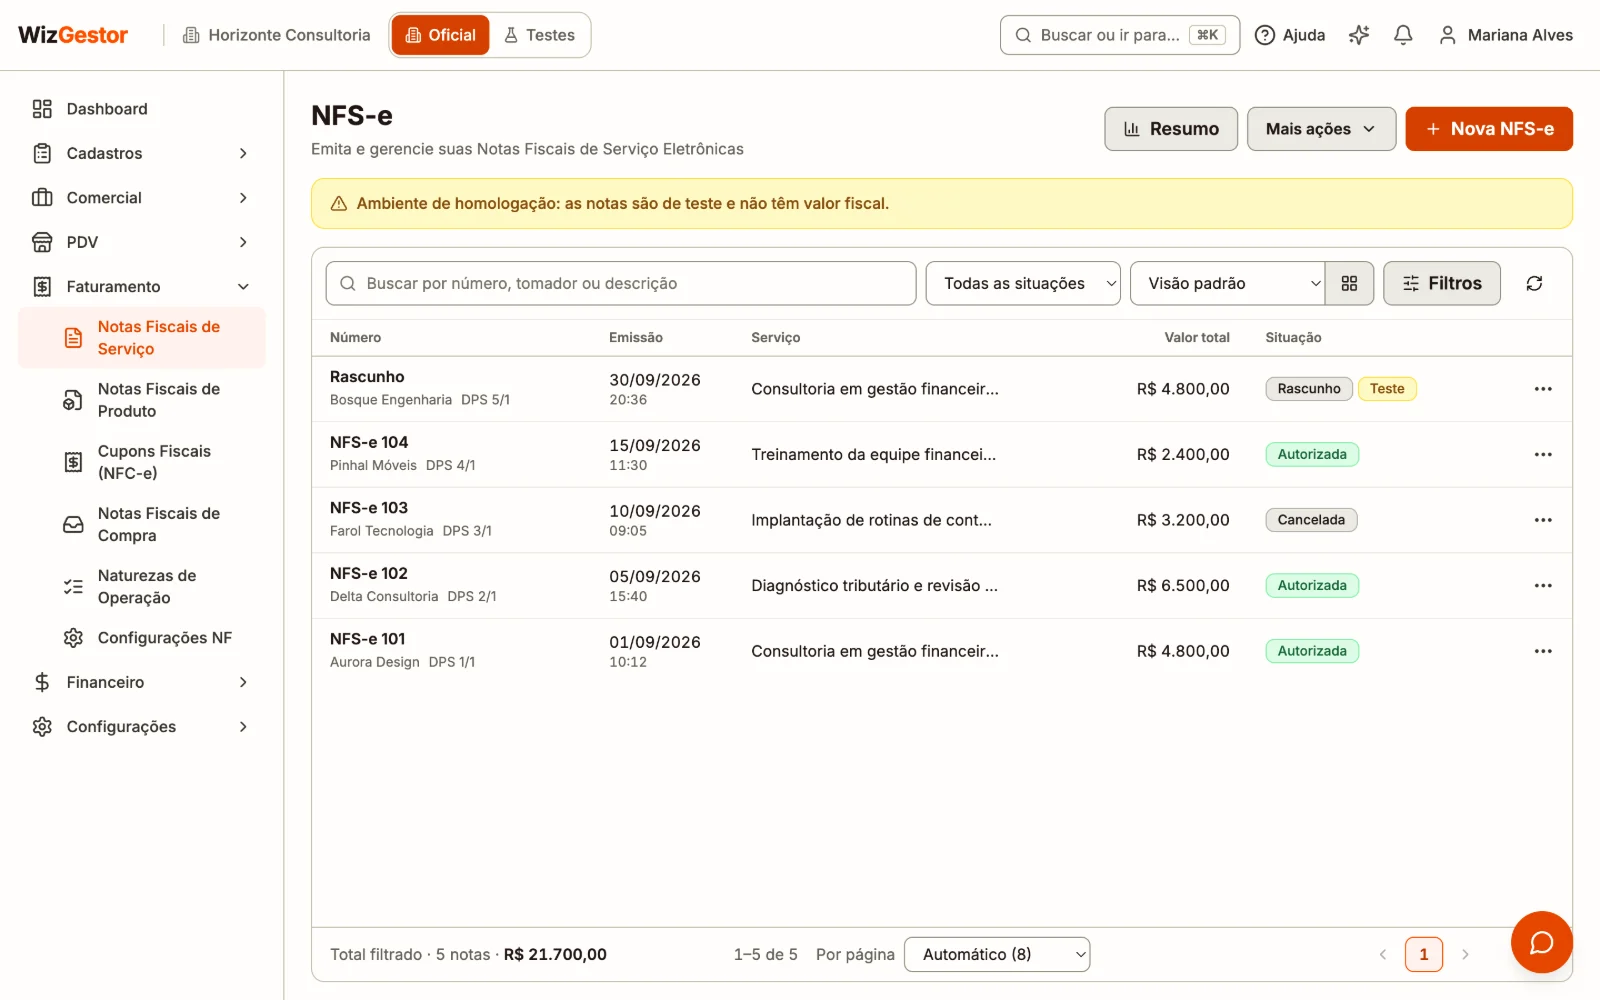Click the Horizonte Consultoria company selector
This screenshot has width=1600, height=1000.
pos(276,35)
